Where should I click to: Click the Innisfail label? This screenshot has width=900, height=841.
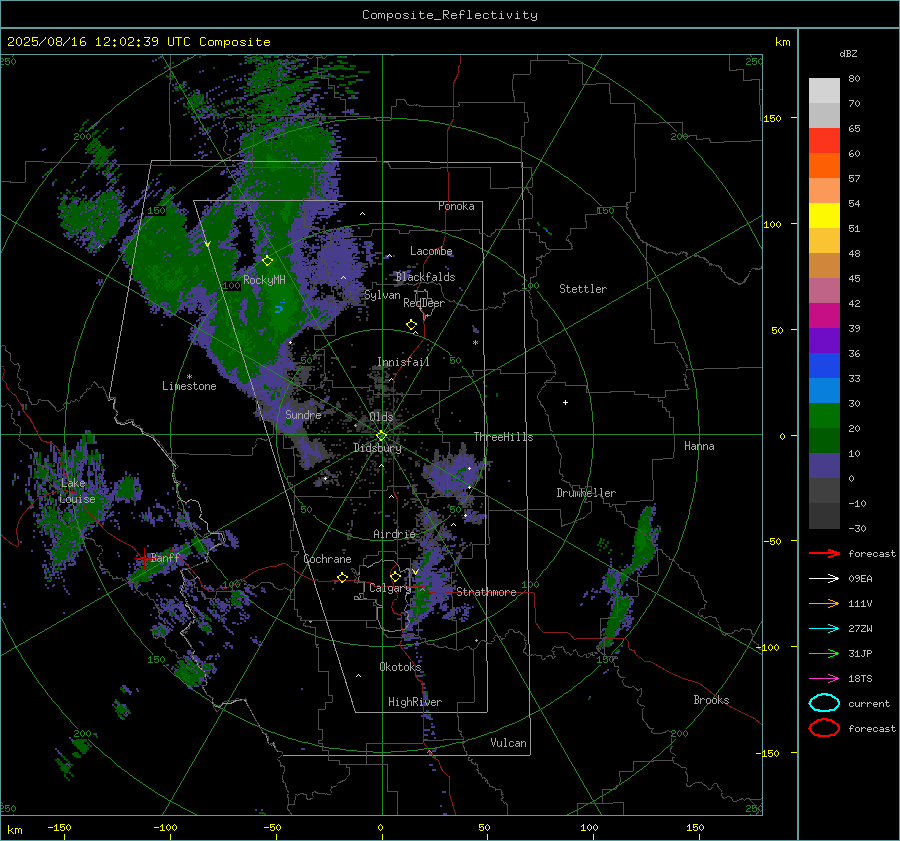pyautogui.click(x=403, y=362)
